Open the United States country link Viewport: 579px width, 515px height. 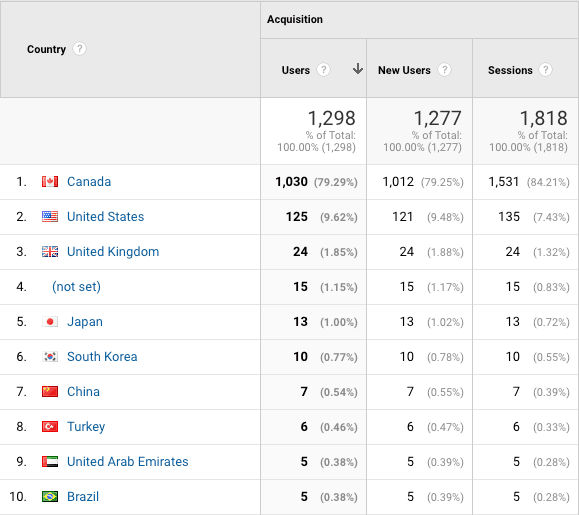click(106, 217)
